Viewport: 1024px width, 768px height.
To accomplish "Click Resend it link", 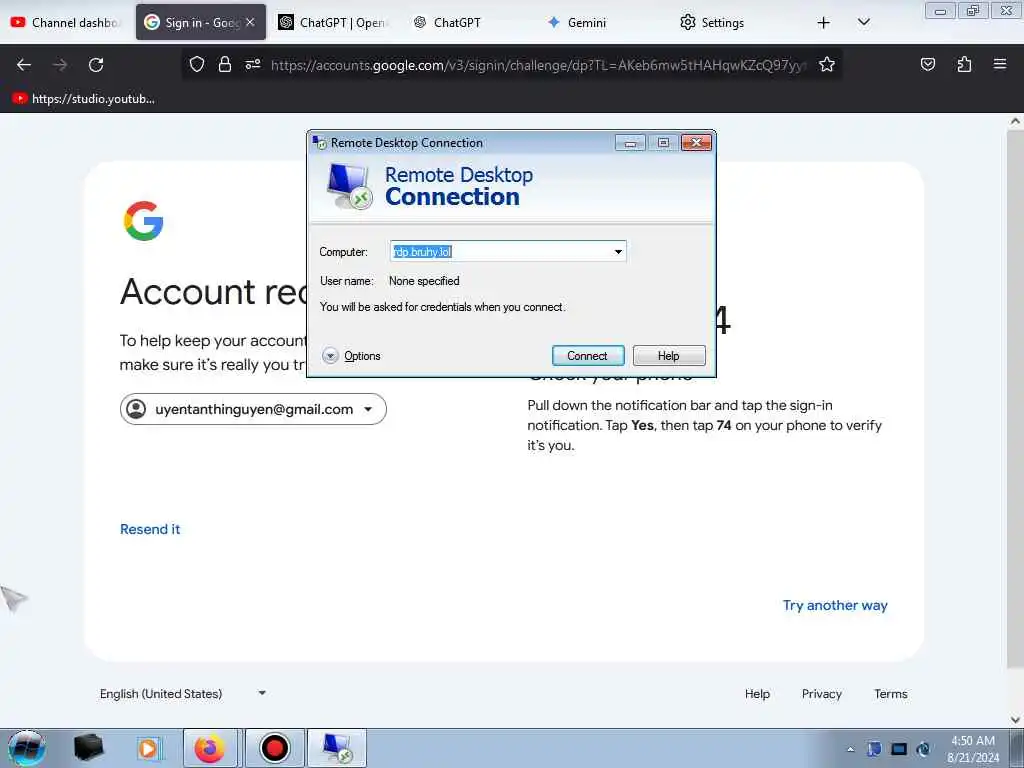I will (150, 530).
